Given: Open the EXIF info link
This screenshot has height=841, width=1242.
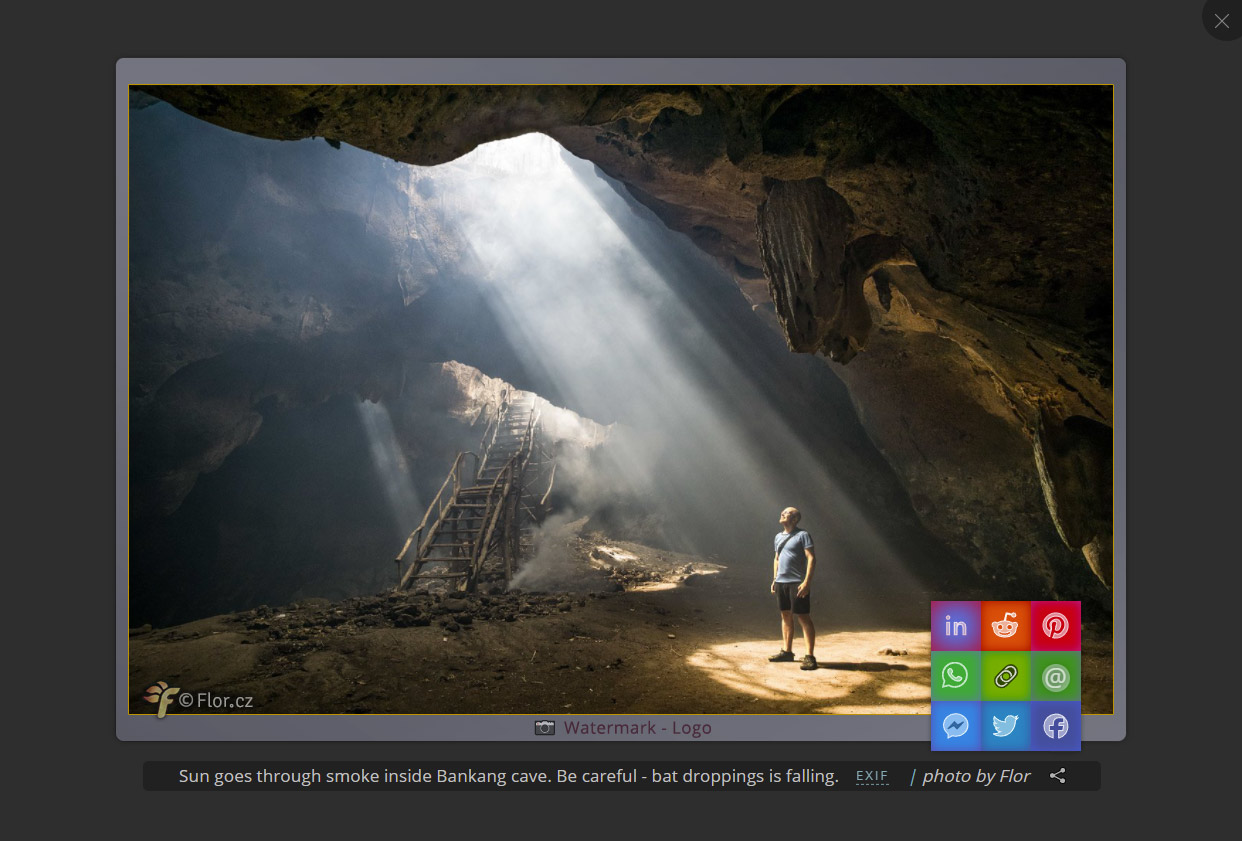Looking at the screenshot, I should click(x=872, y=776).
